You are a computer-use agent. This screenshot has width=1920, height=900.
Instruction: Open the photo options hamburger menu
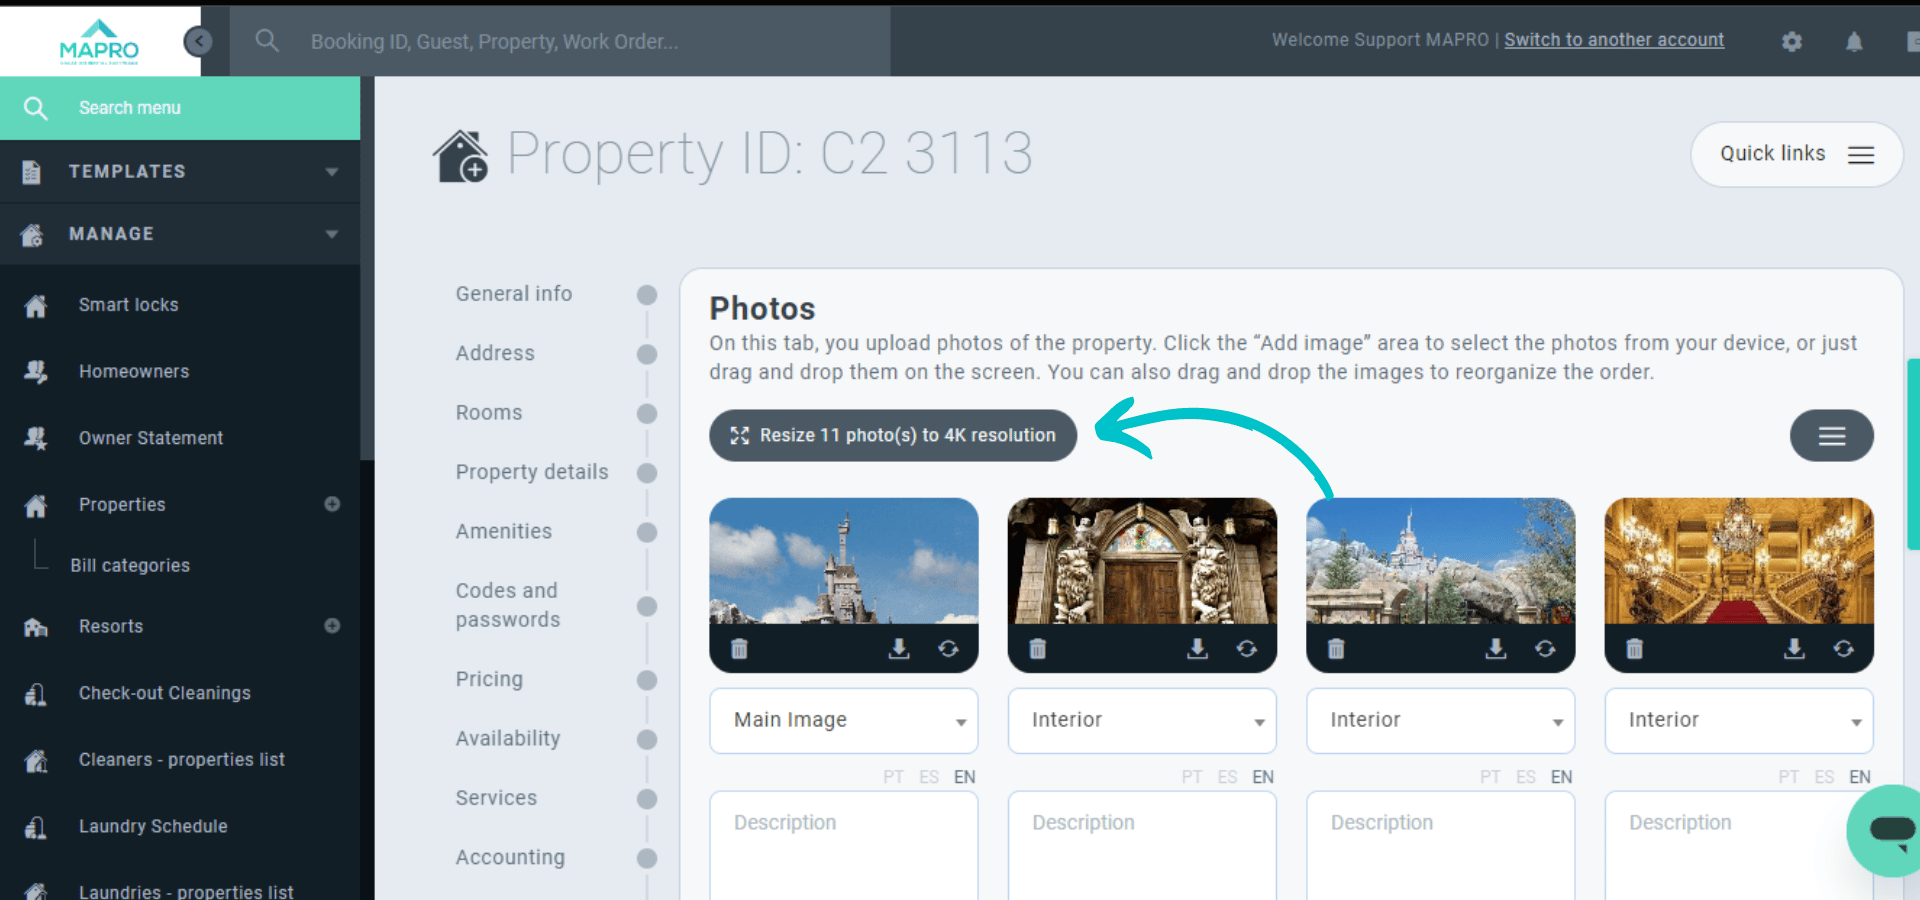1832,435
